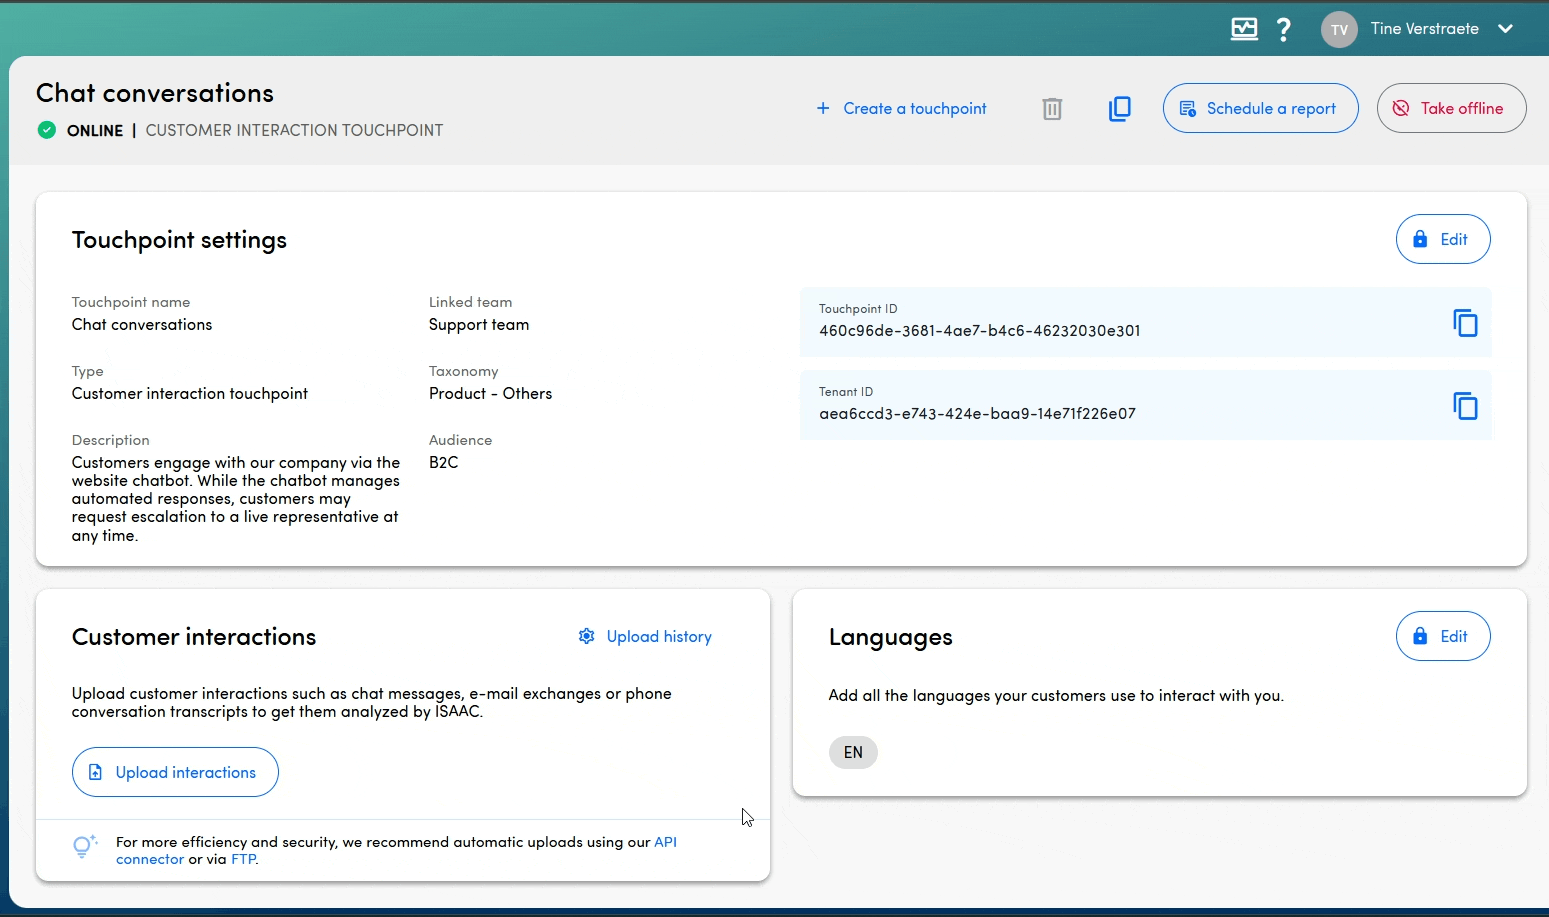The height and width of the screenshot is (917, 1549).
Task: Edit the Languages section
Action: [1442, 636]
